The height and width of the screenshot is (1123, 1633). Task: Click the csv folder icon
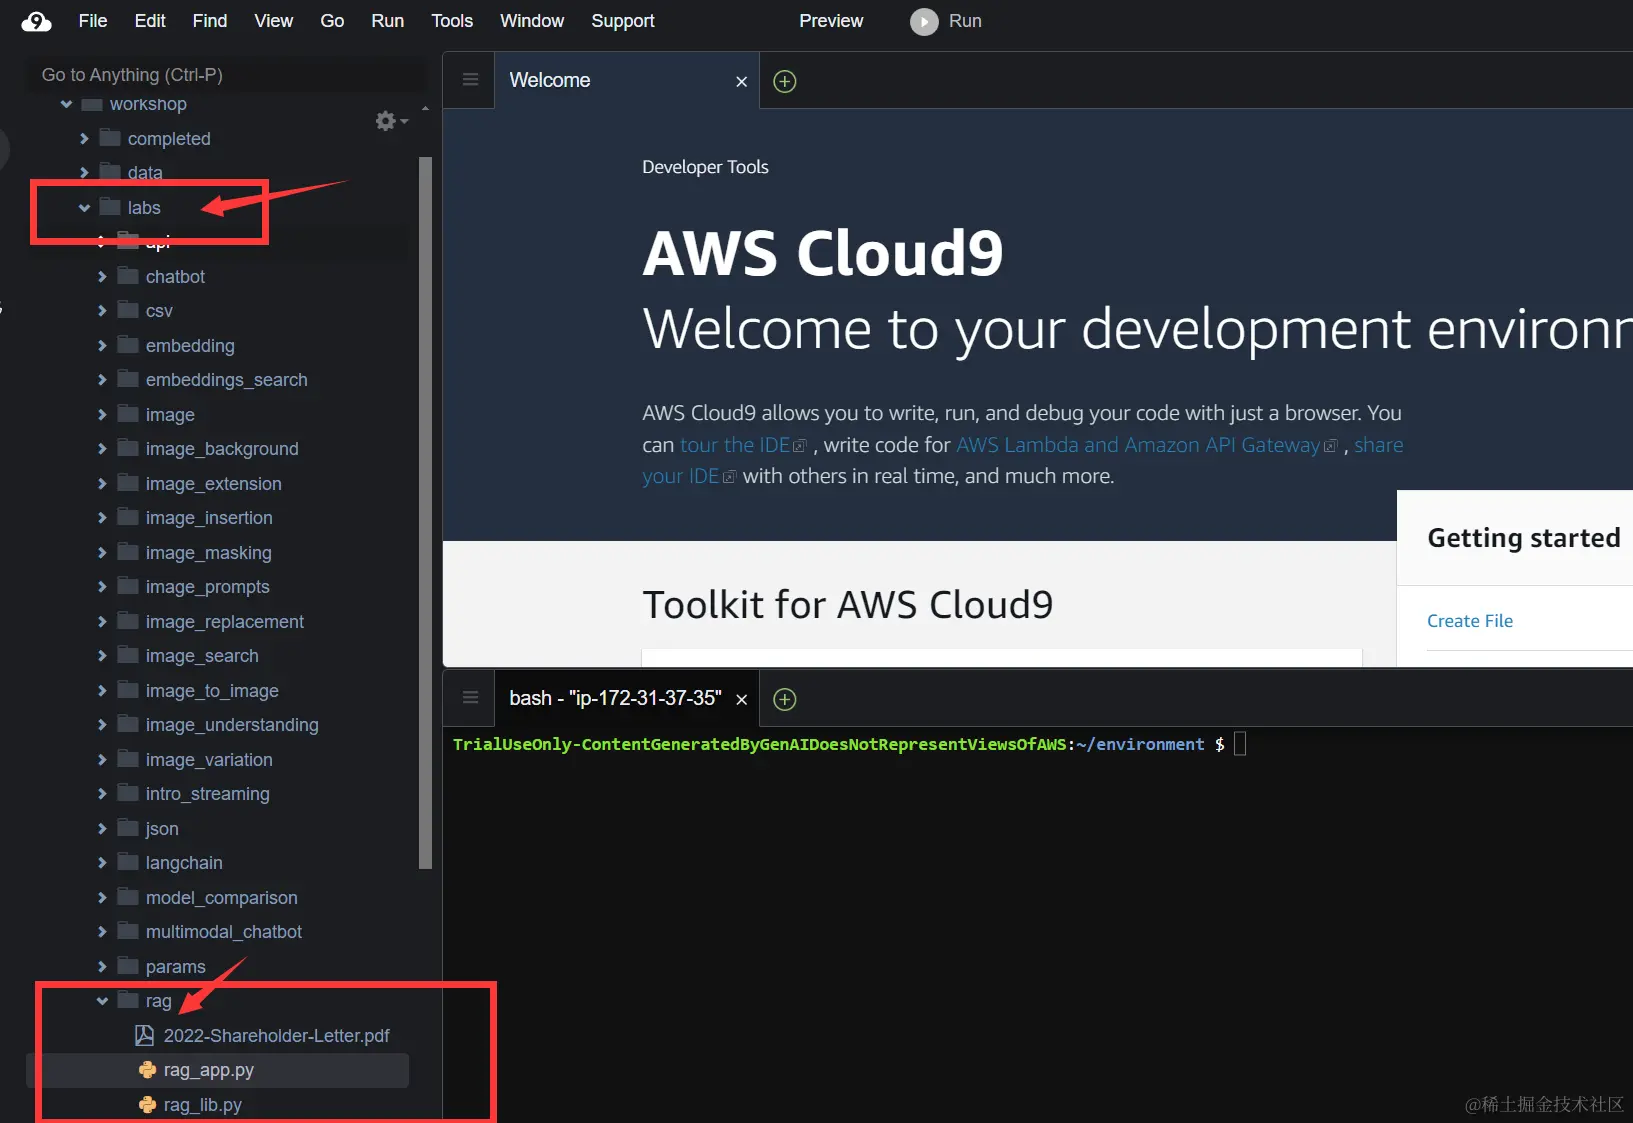pyautogui.click(x=127, y=310)
